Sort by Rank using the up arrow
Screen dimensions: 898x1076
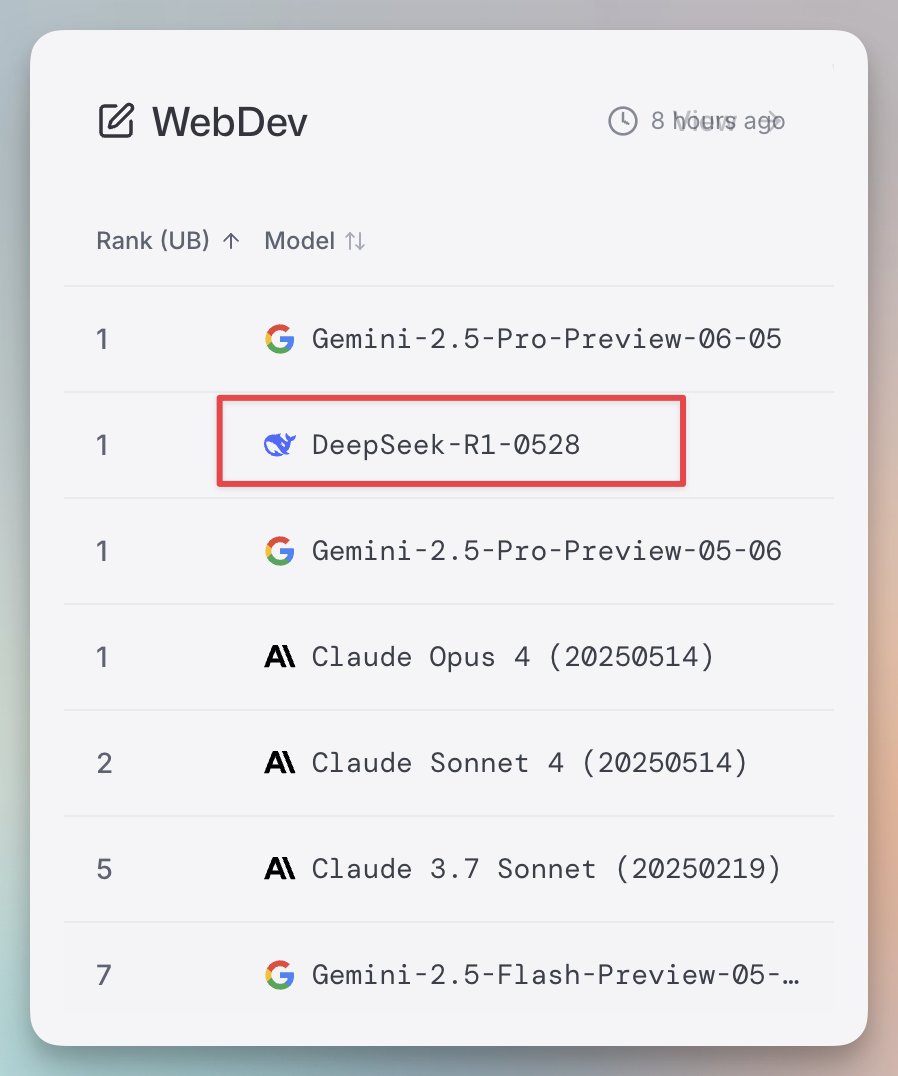[231, 241]
